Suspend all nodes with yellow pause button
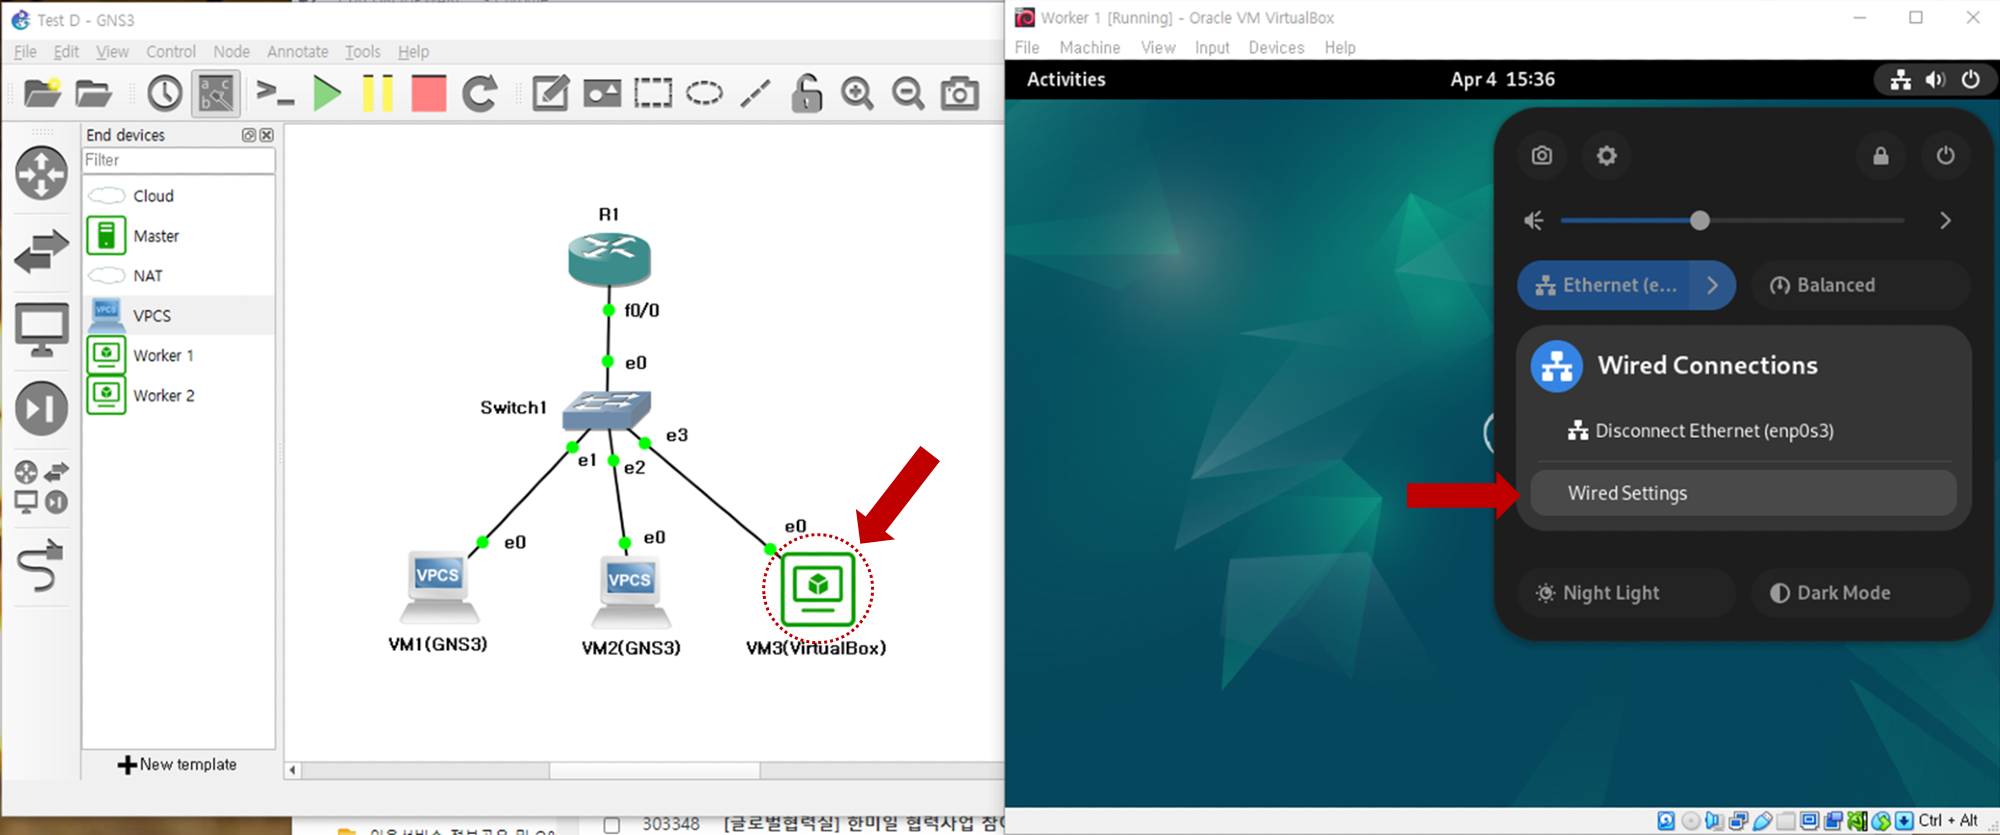2000x835 pixels. (377, 93)
